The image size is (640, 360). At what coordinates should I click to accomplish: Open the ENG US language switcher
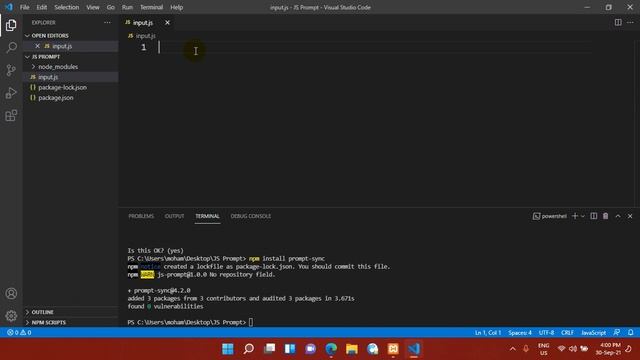[544, 349]
